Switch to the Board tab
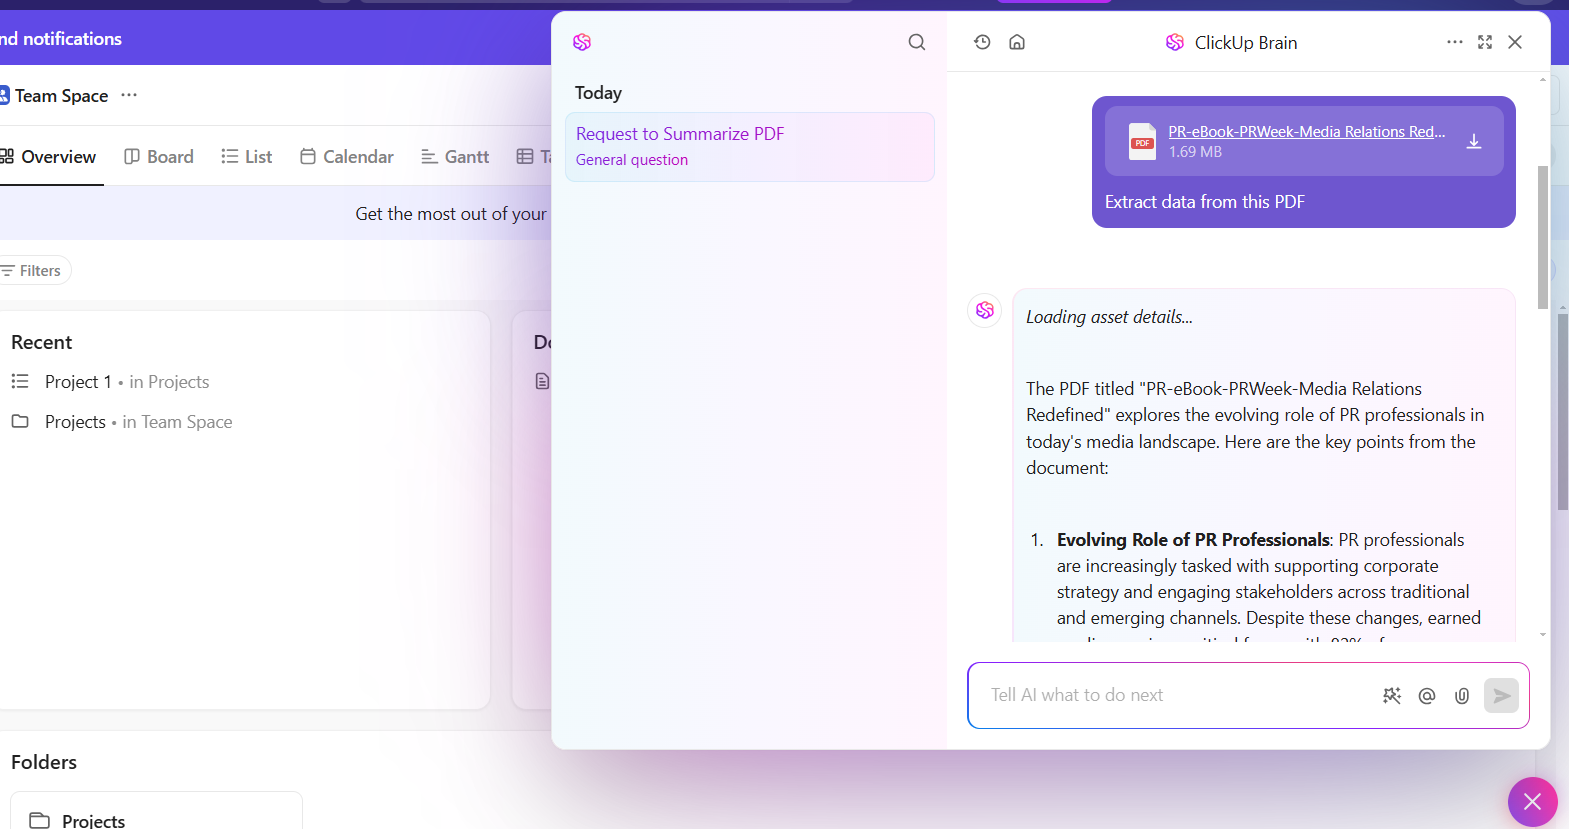 click(x=158, y=157)
